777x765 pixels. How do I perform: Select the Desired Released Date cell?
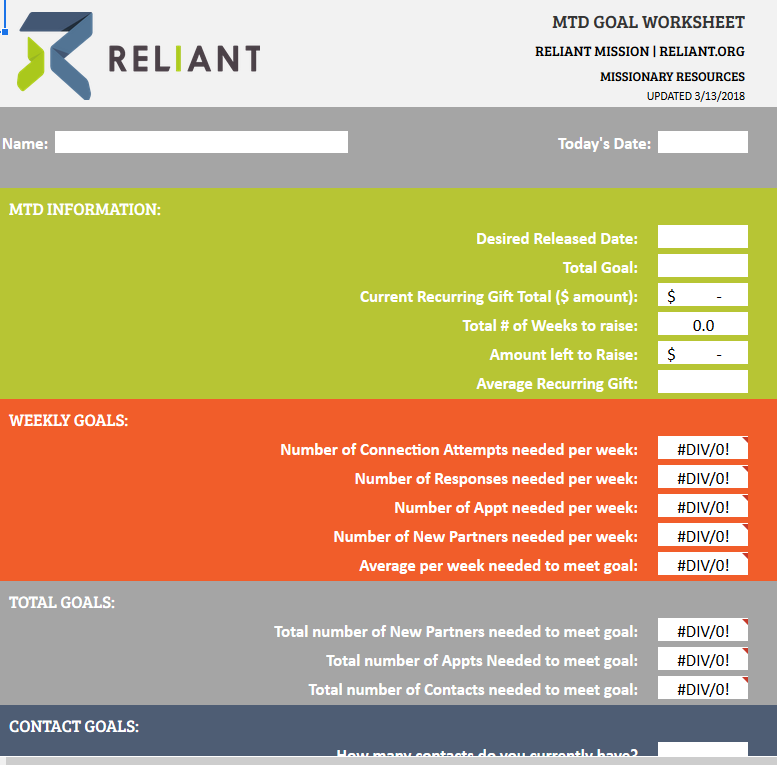tap(702, 237)
